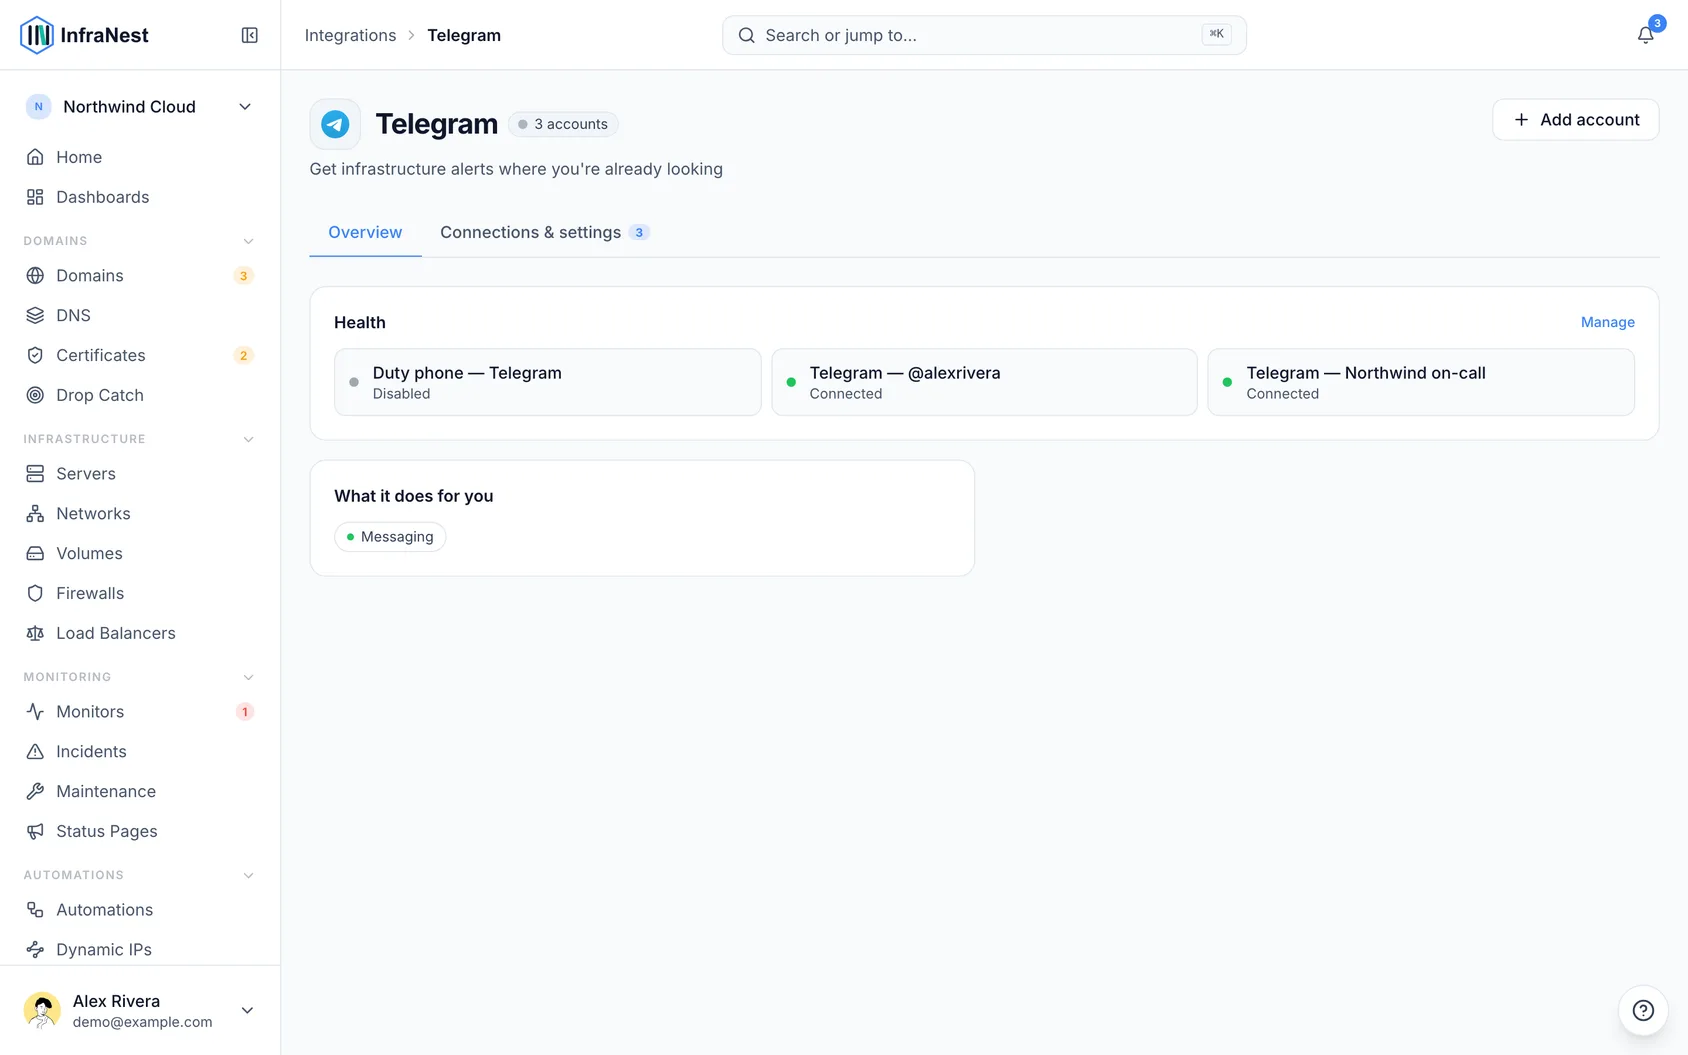Collapse the INFRASTRUCTURE sidebar section
1688x1055 pixels.
coord(248,439)
